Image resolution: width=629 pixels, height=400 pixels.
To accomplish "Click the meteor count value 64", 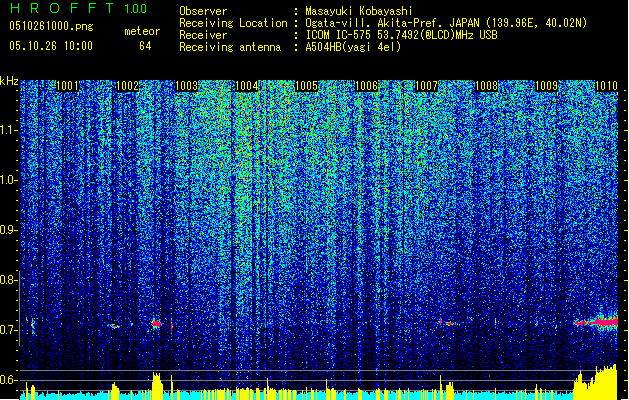I will pyautogui.click(x=145, y=46).
